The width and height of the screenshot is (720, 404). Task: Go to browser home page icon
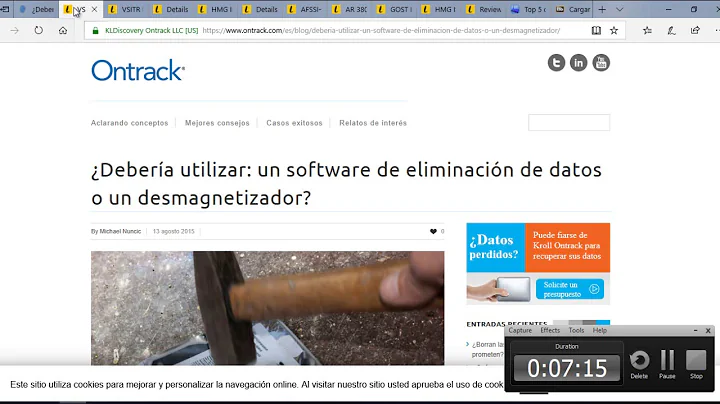pyautogui.click(x=63, y=30)
